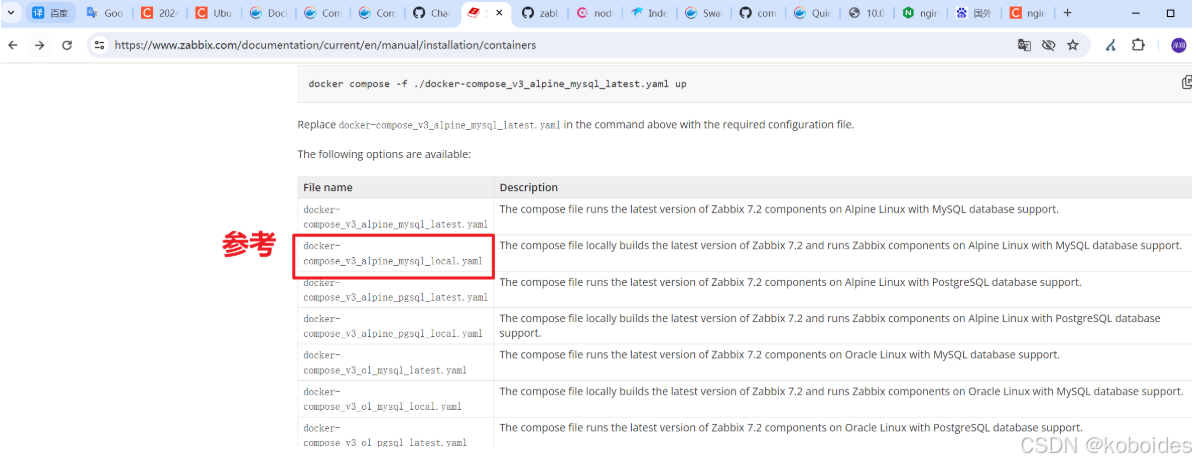Switch to the 国外 tab

975,13
